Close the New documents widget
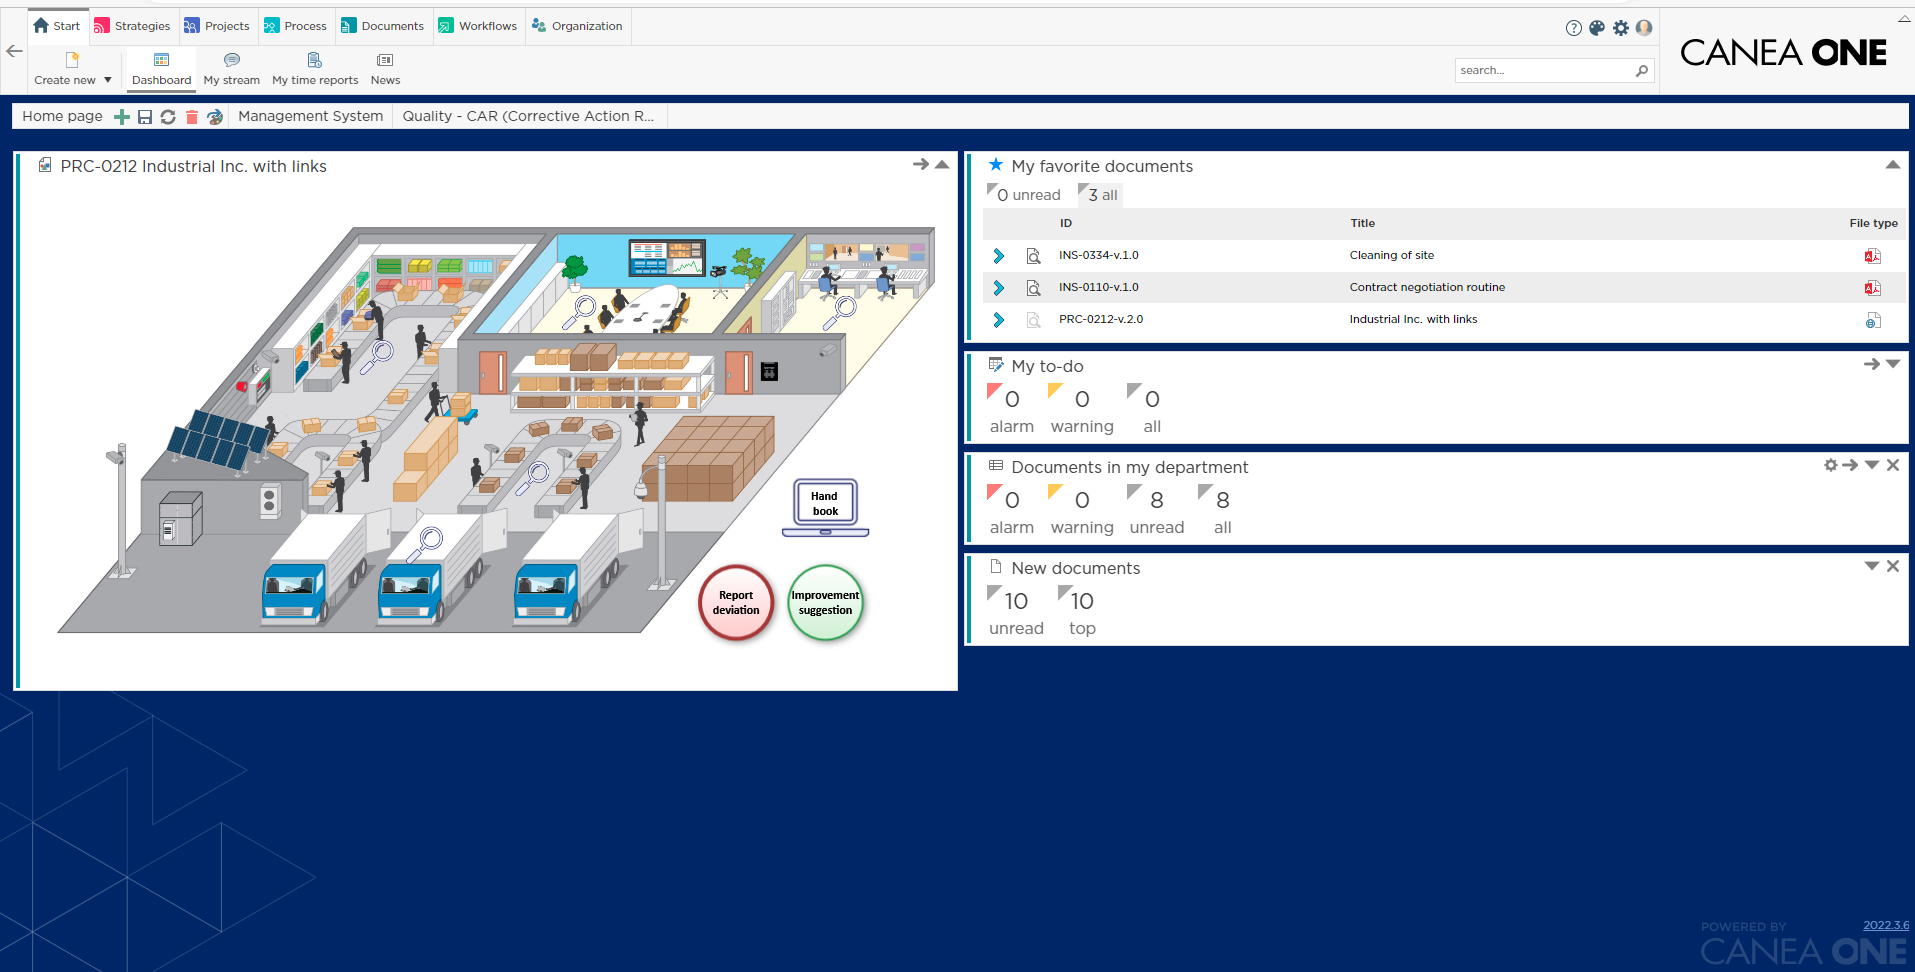1915x972 pixels. pyautogui.click(x=1893, y=565)
